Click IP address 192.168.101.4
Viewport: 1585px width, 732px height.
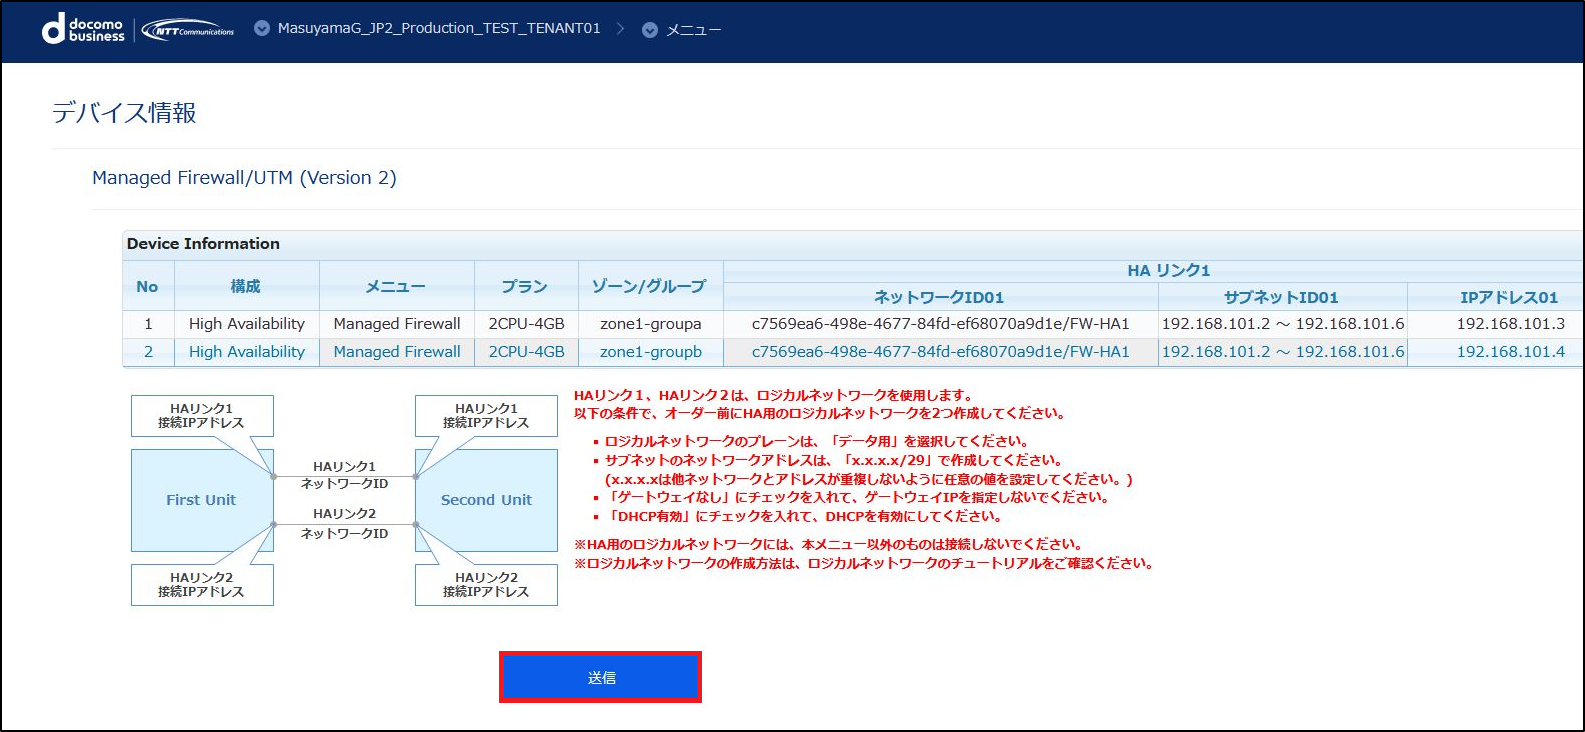click(x=1510, y=352)
